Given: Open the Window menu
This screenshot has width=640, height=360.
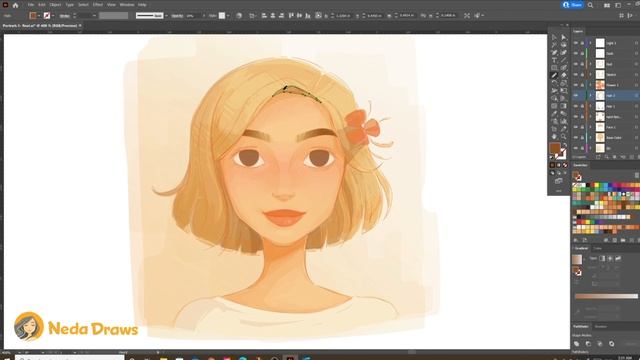Looking at the screenshot, I should pyautogui.click(x=127, y=5).
